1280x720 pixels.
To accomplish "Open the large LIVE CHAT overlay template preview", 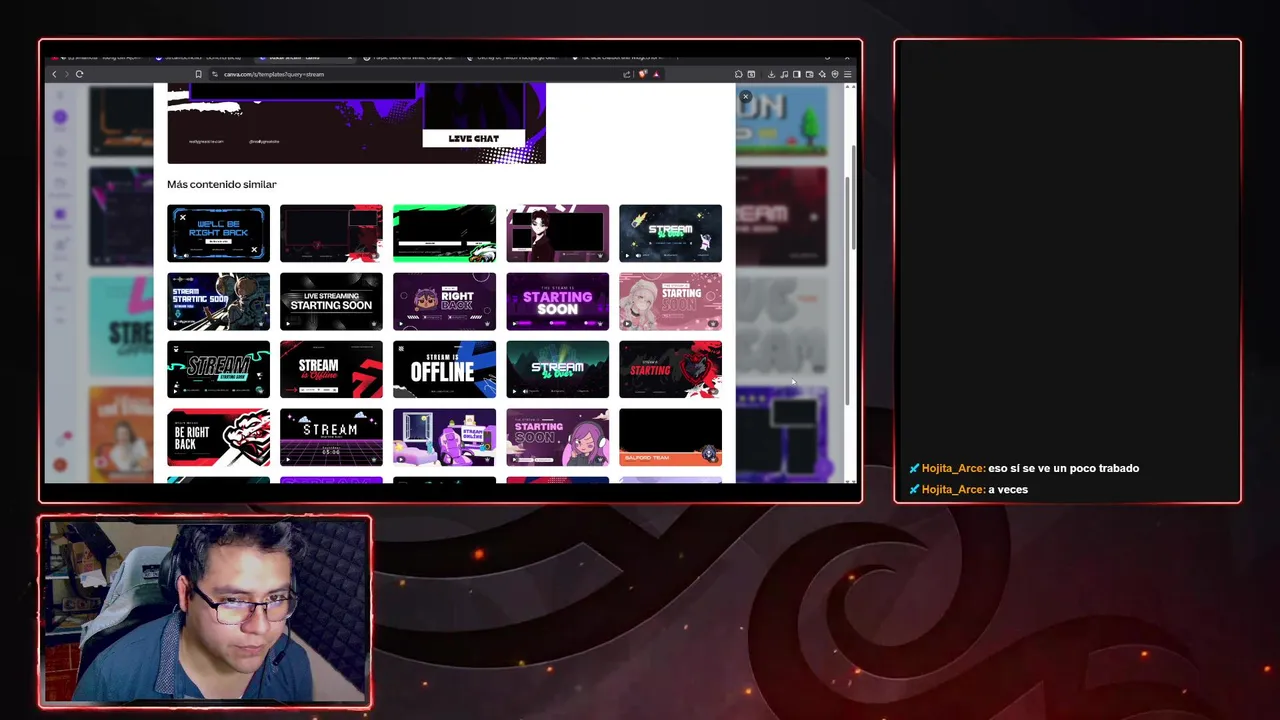I will point(356,123).
